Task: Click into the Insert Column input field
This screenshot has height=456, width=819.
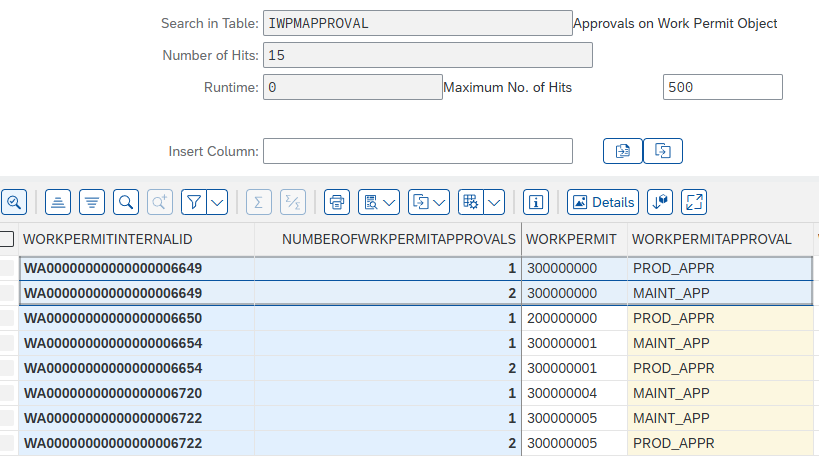Action: pyautogui.click(x=417, y=151)
